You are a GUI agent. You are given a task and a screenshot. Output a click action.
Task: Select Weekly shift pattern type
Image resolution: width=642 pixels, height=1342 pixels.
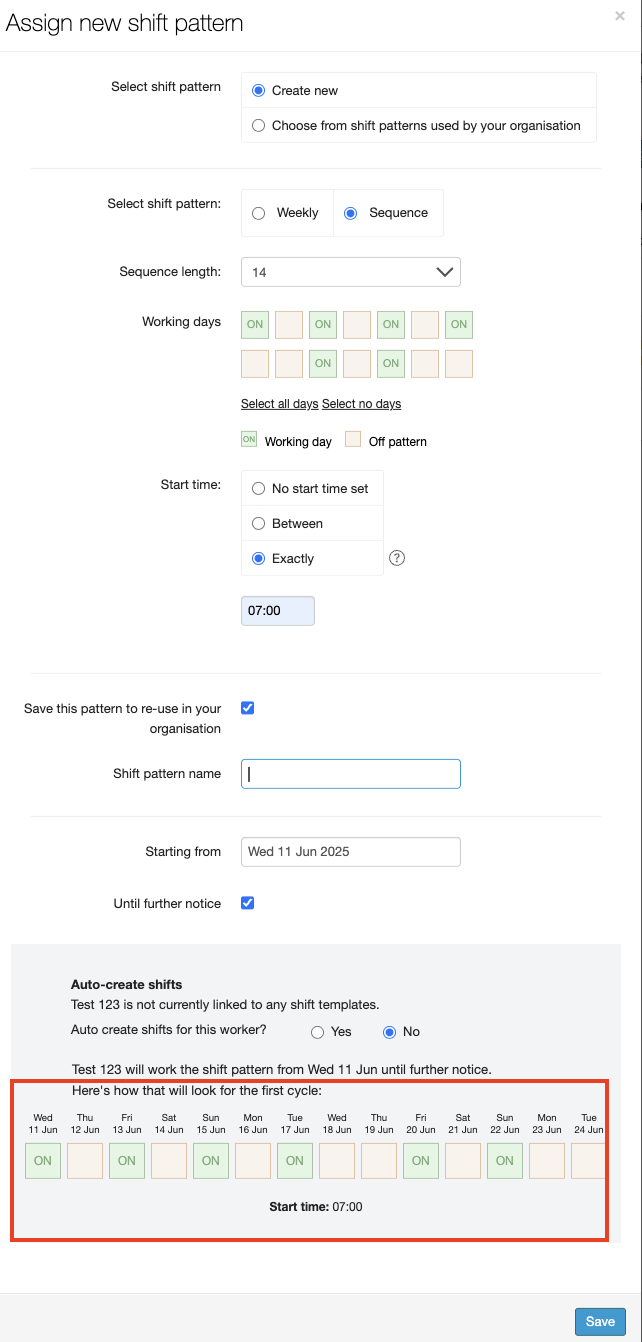259,213
